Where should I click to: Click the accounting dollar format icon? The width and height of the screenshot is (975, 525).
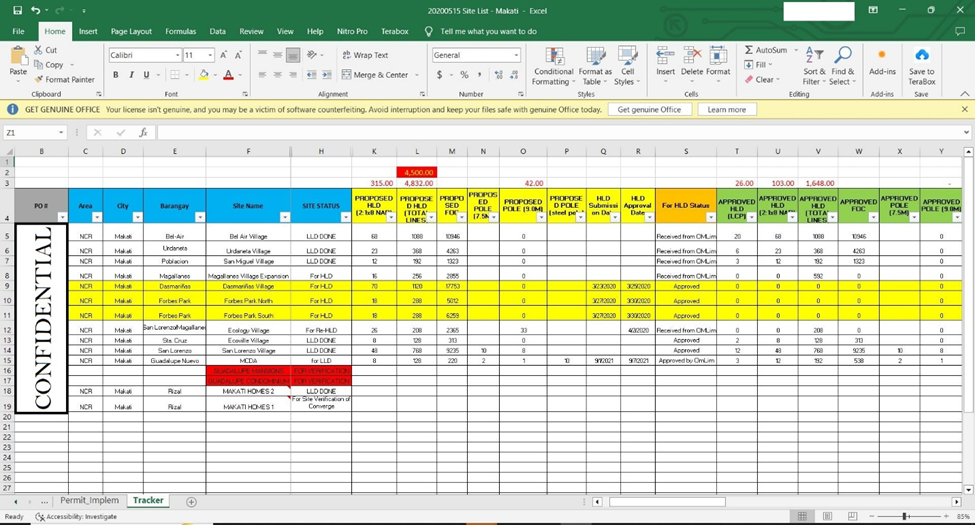pyautogui.click(x=440, y=75)
